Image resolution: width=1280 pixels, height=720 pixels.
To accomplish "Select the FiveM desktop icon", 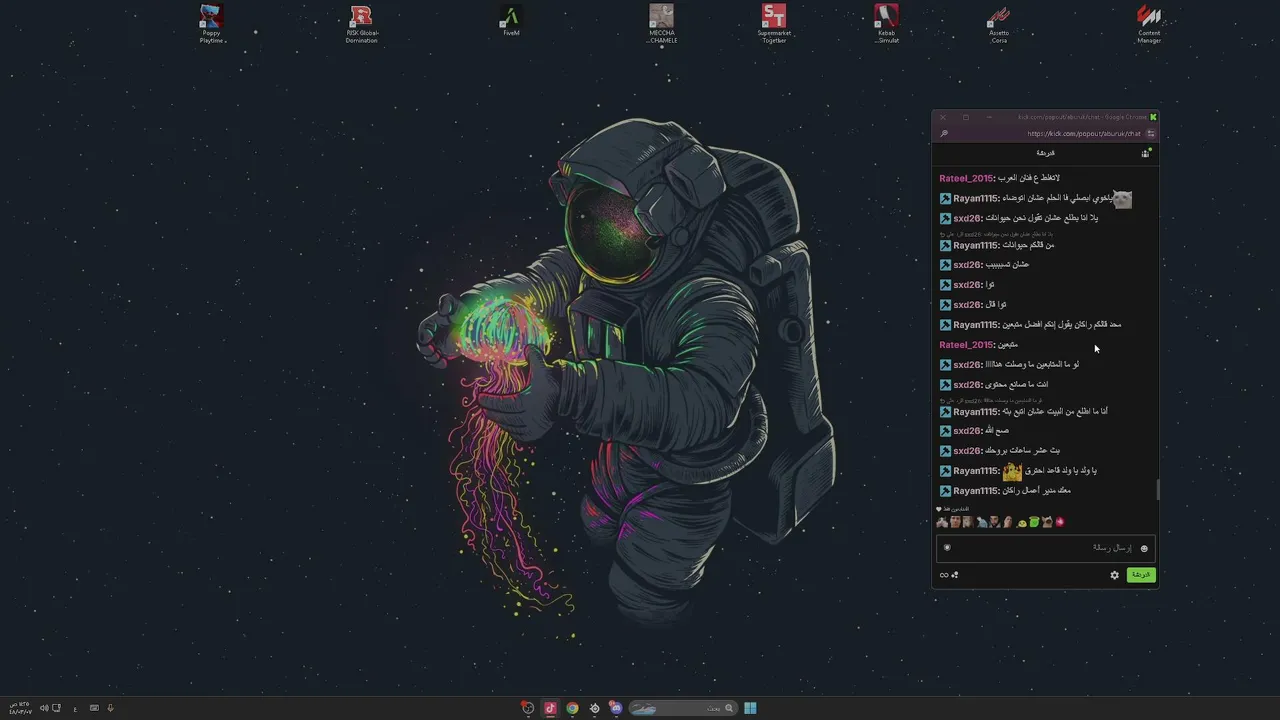I will 511,22.
